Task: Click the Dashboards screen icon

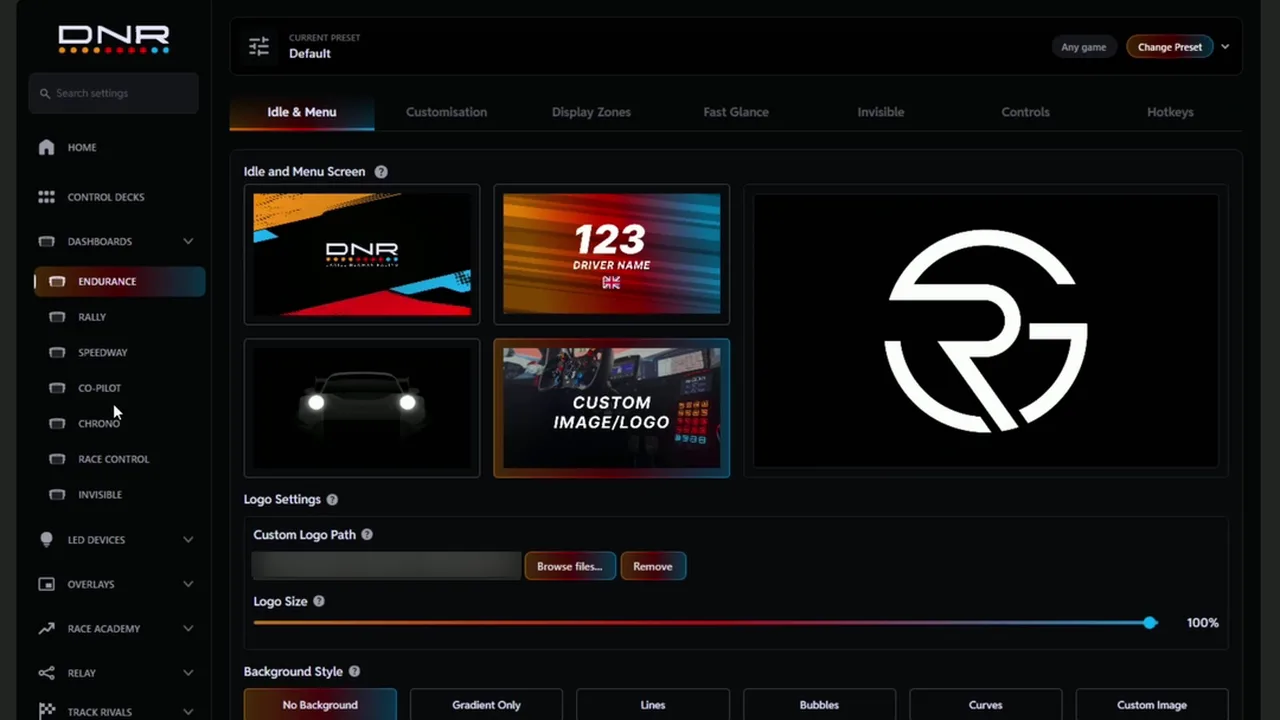Action: (x=46, y=241)
